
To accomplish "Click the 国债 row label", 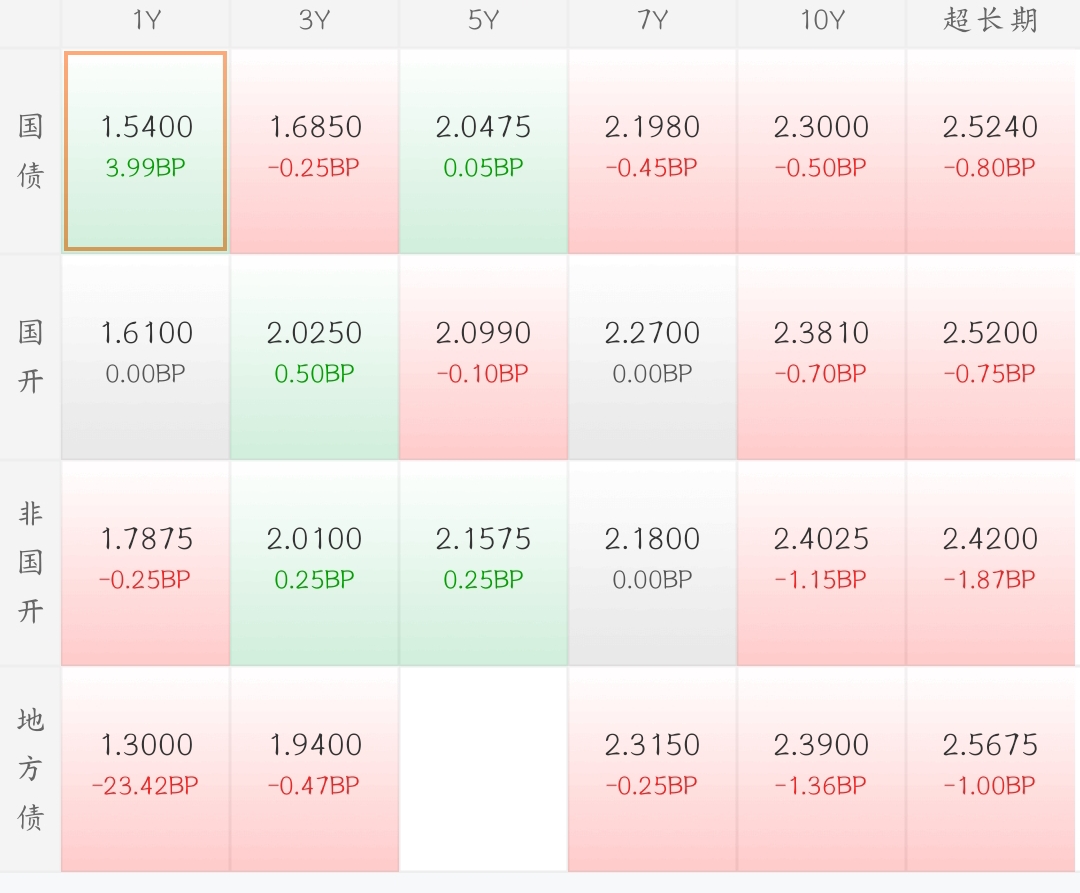I will [30, 150].
